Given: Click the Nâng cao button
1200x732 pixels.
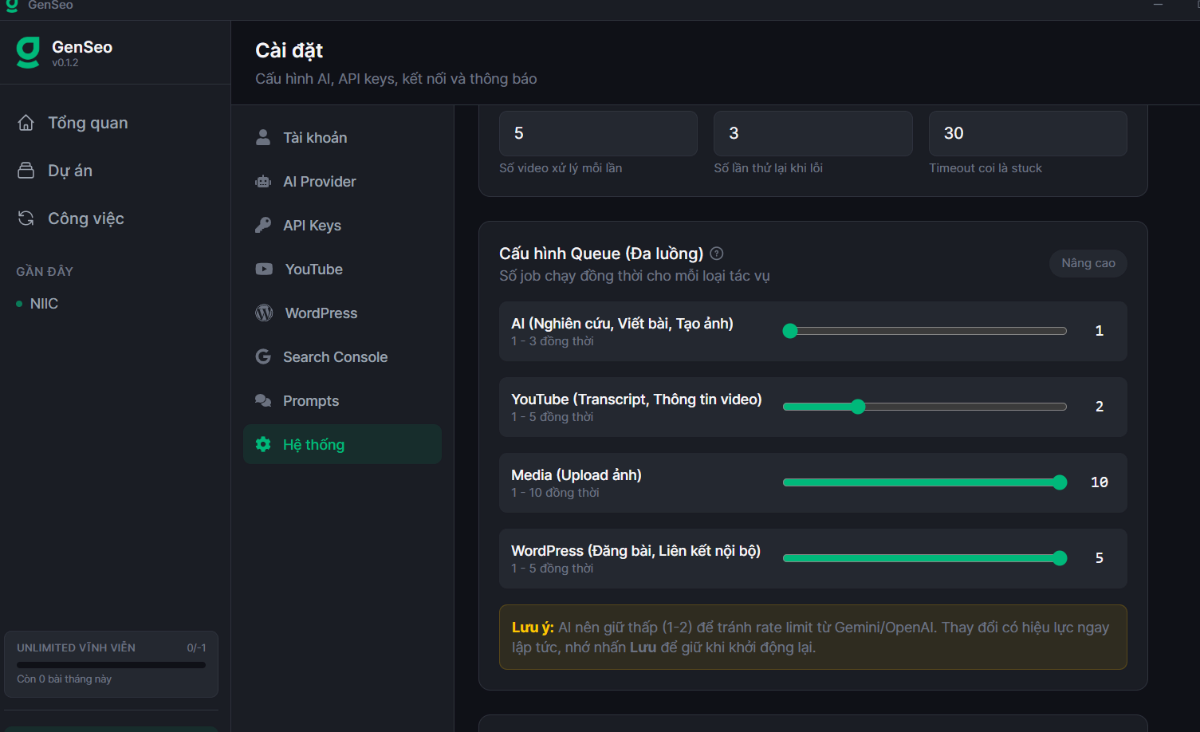Looking at the screenshot, I should click(1087, 263).
